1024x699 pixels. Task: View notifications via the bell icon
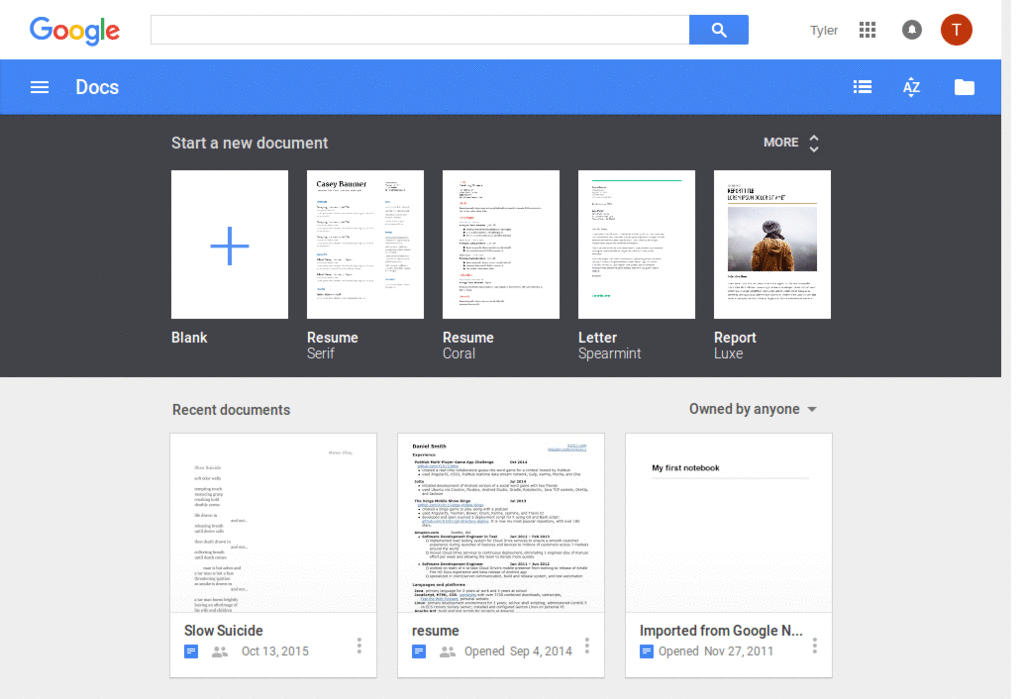[911, 29]
